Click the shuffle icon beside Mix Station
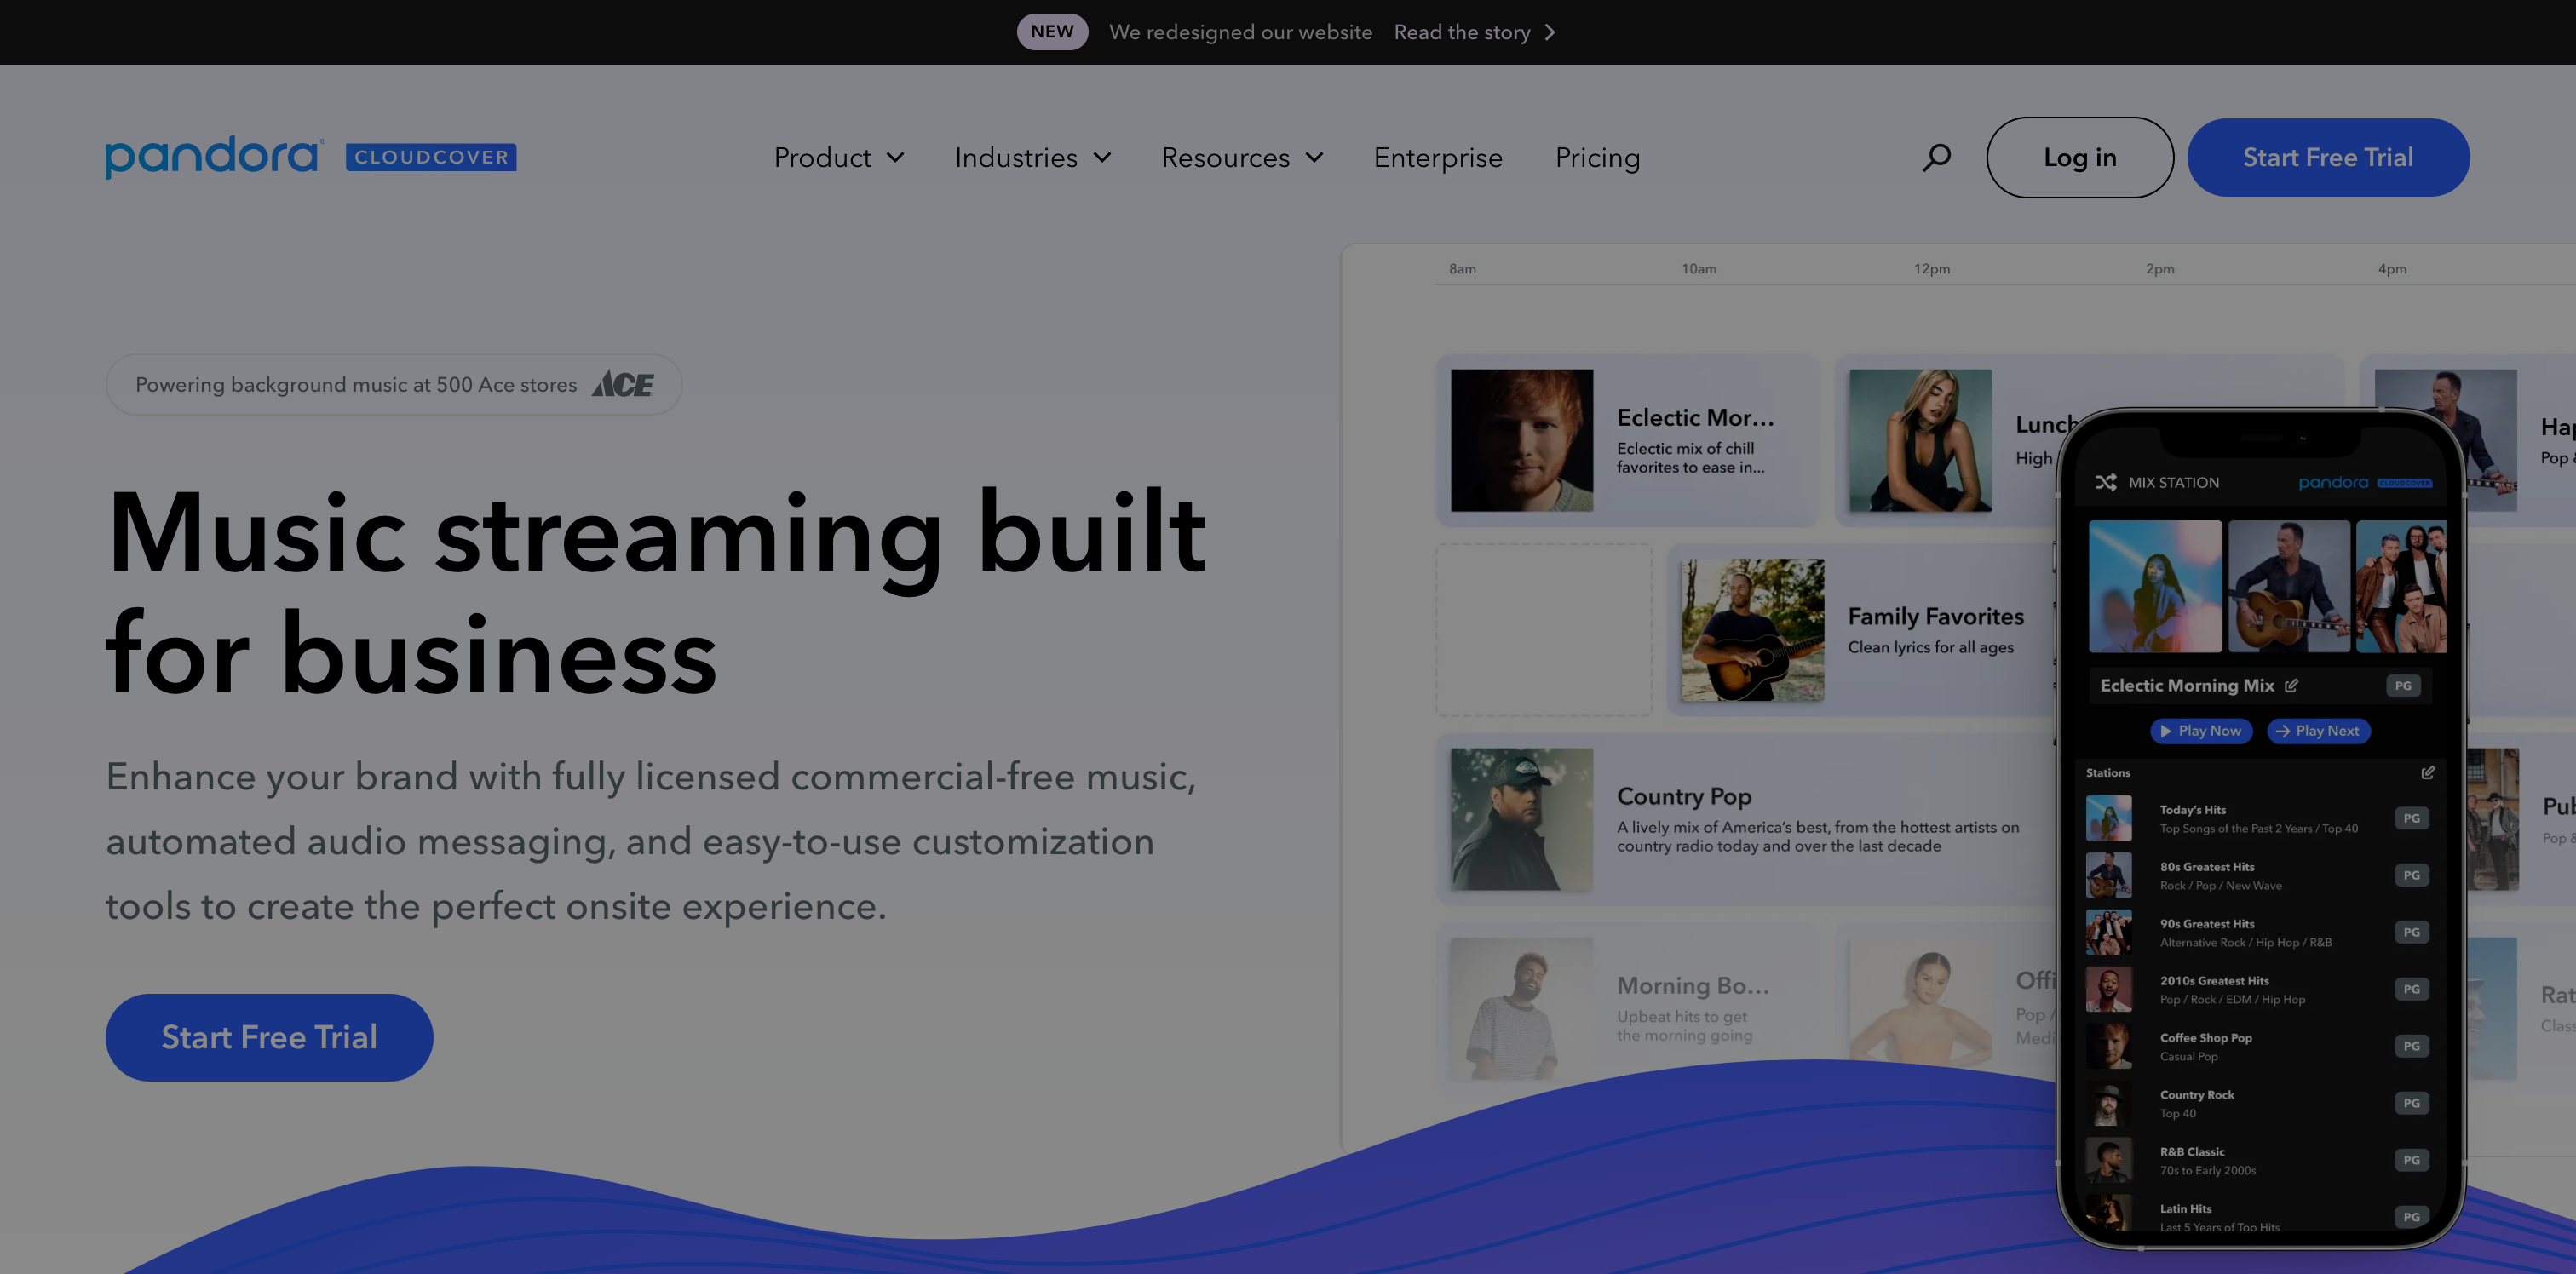The width and height of the screenshot is (2576, 1274). coord(2107,482)
